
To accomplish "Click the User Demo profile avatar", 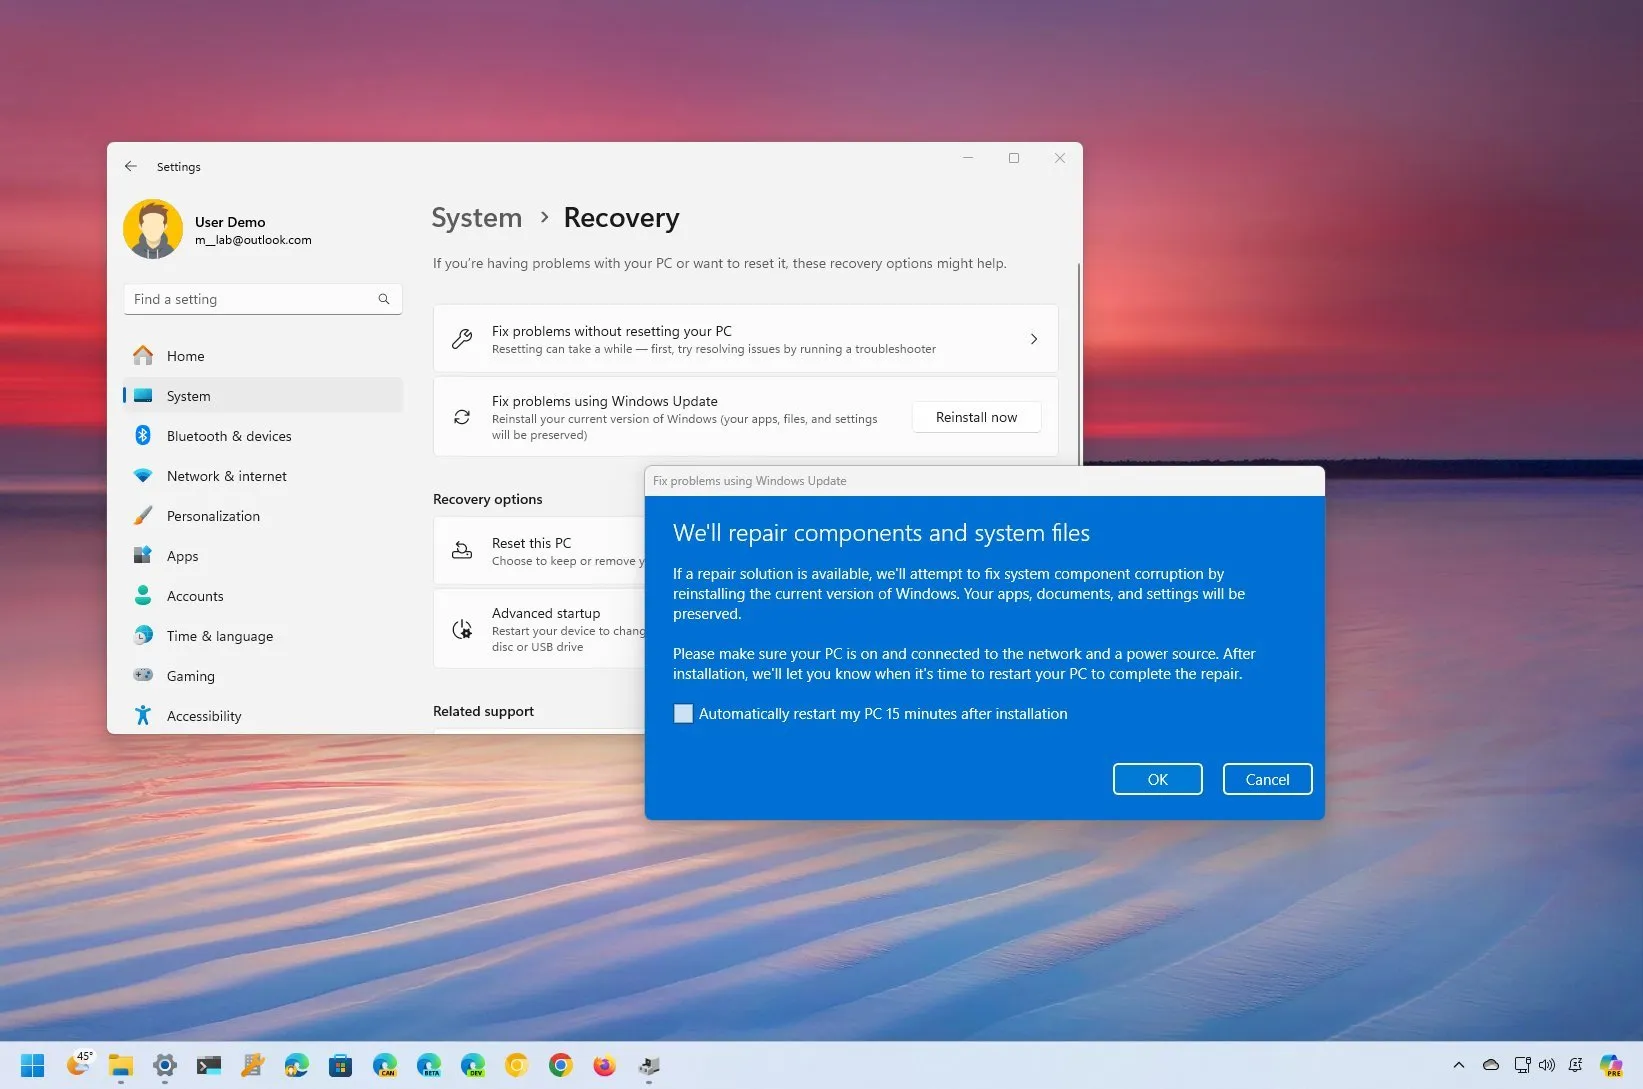I will [153, 229].
